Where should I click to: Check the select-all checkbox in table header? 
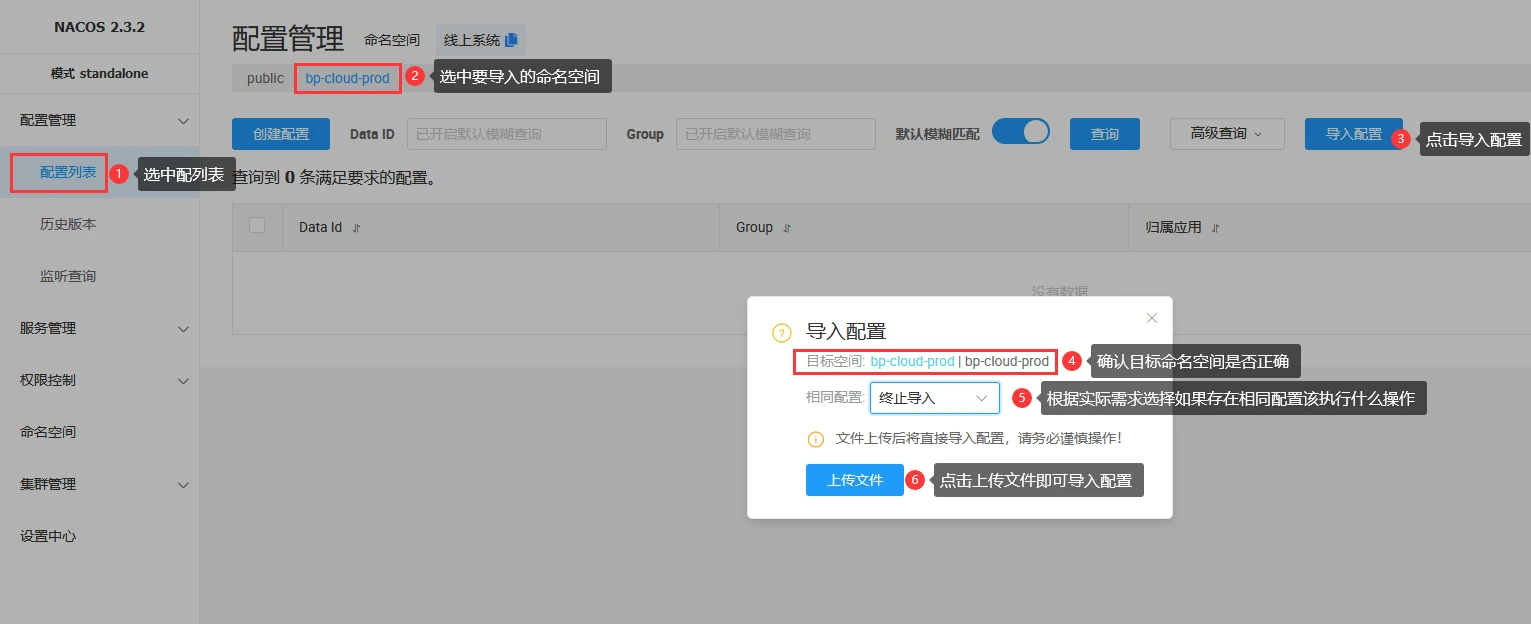[x=257, y=226]
